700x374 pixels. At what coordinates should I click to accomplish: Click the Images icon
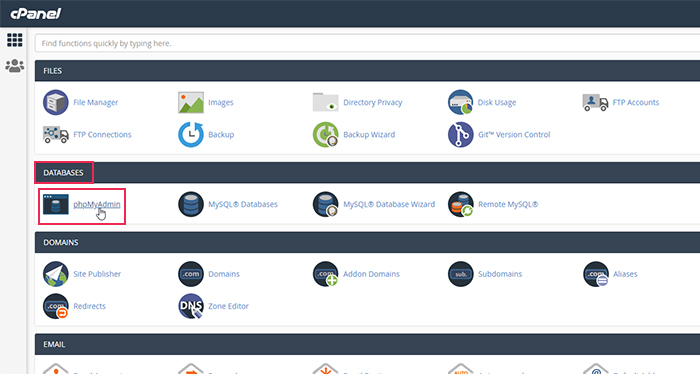pyautogui.click(x=191, y=102)
